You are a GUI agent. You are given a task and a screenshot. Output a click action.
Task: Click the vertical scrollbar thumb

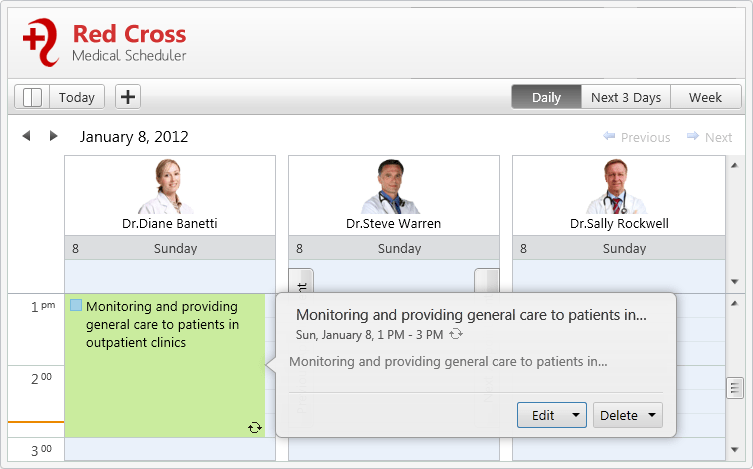pyautogui.click(x=735, y=388)
